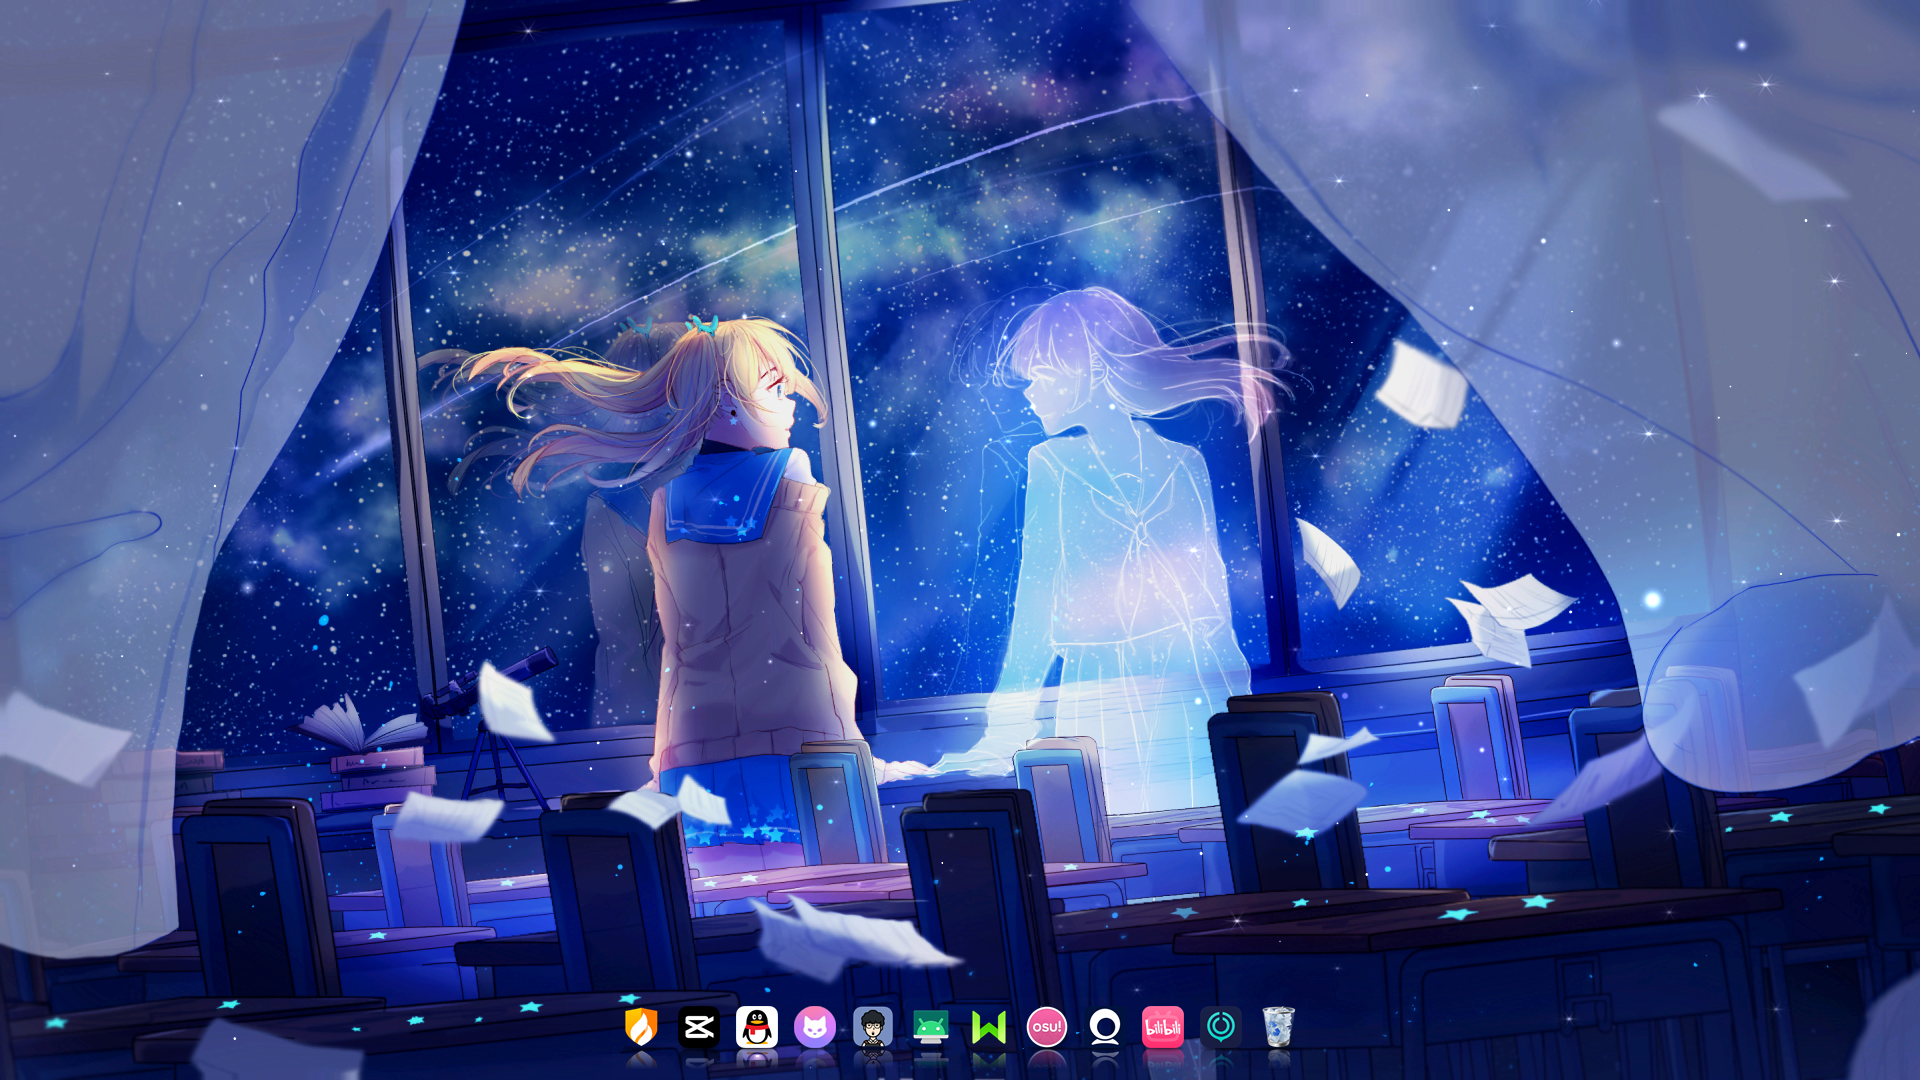Open the teal circular power-ring app
This screenshot has width=1920, height=1080.
coord(1221,1027)
